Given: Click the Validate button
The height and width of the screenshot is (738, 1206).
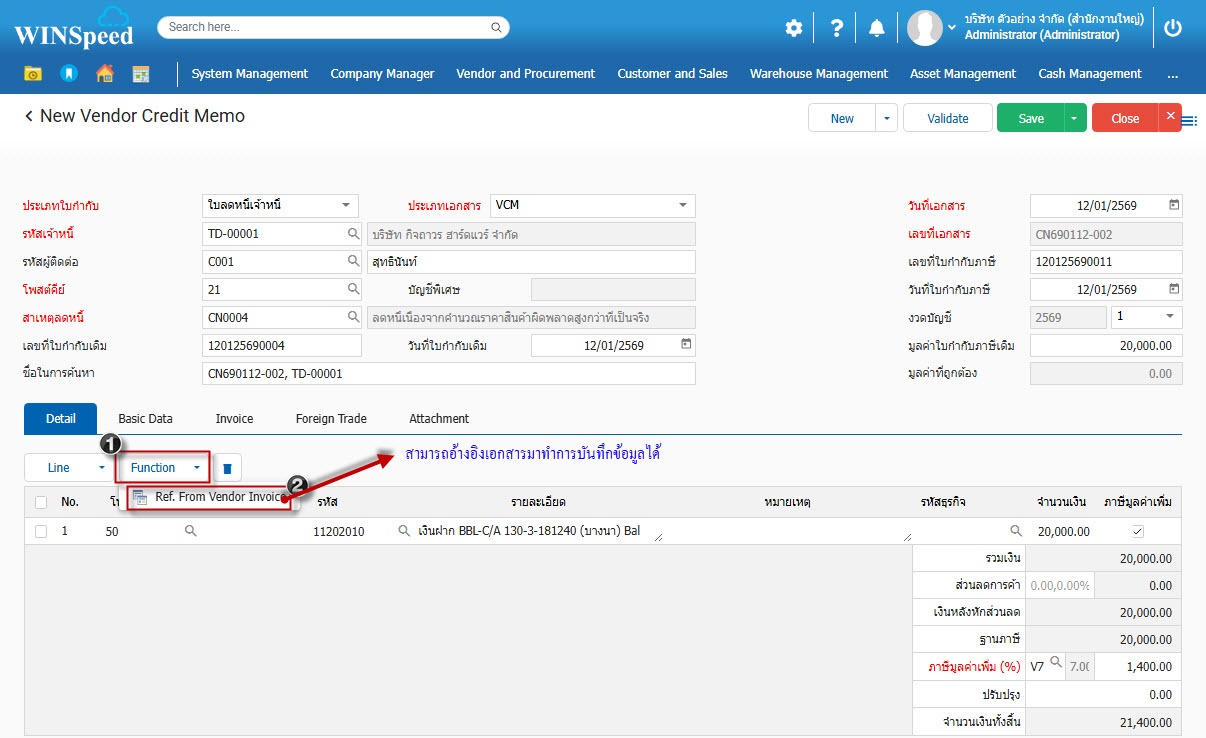Looking at the screenshot, I should pyautogui.click(x=947, y=118).
